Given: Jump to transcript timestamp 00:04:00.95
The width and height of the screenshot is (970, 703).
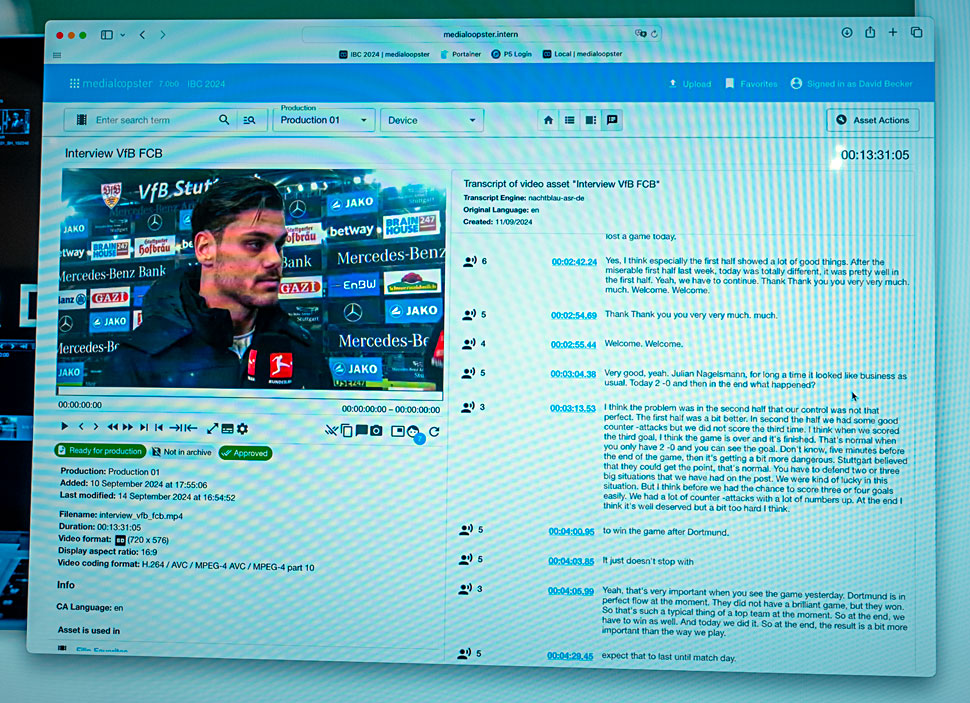Looking at the screenshot, I should pyautogui.click(x=571, y=531).
